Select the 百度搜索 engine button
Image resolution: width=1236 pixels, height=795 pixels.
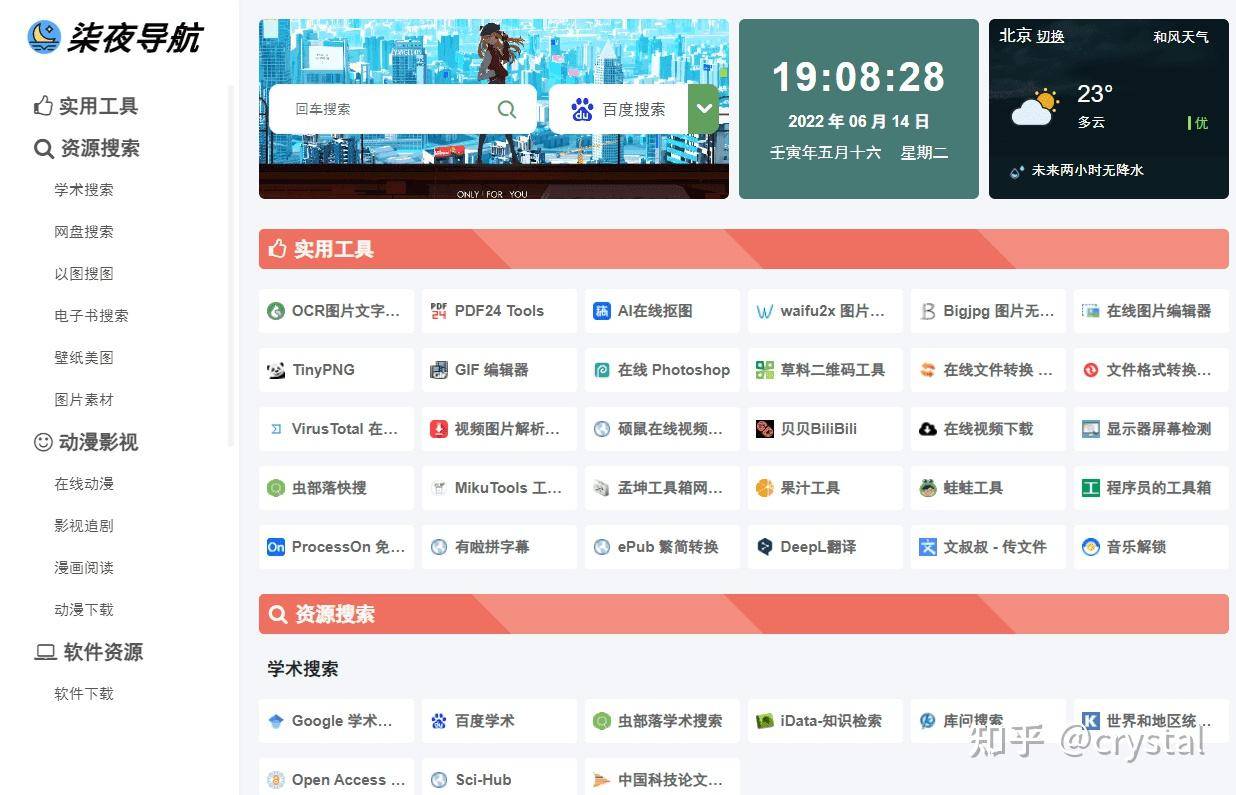(619, 109)
